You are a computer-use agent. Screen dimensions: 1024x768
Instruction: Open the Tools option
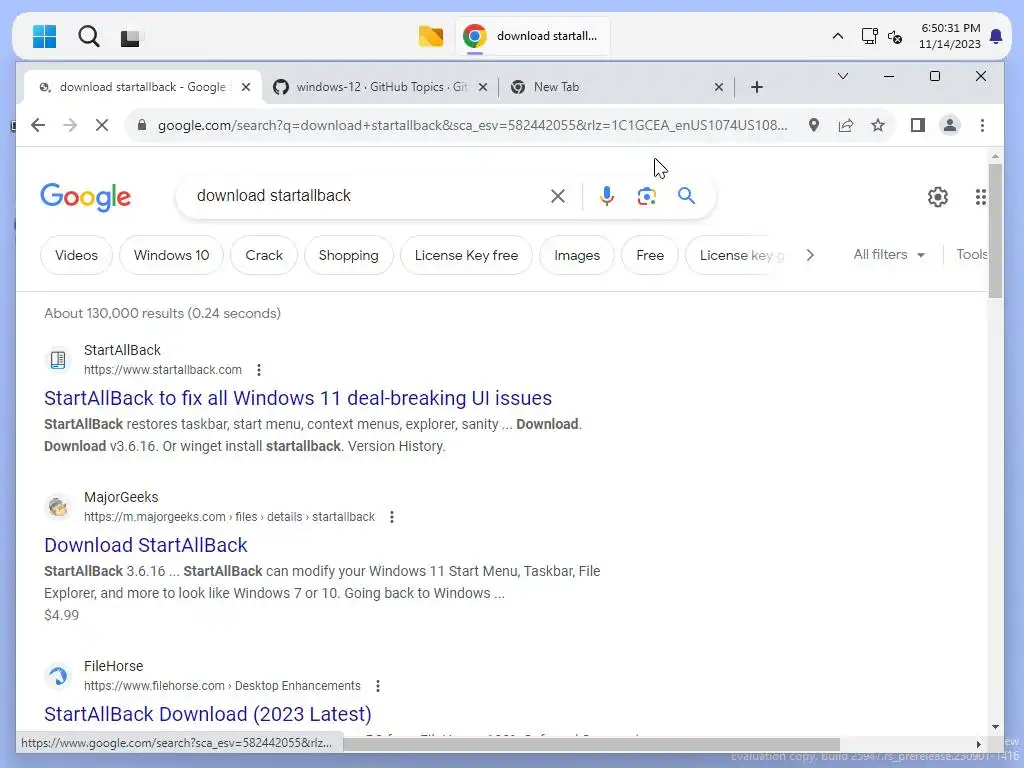tap(972, 255)
